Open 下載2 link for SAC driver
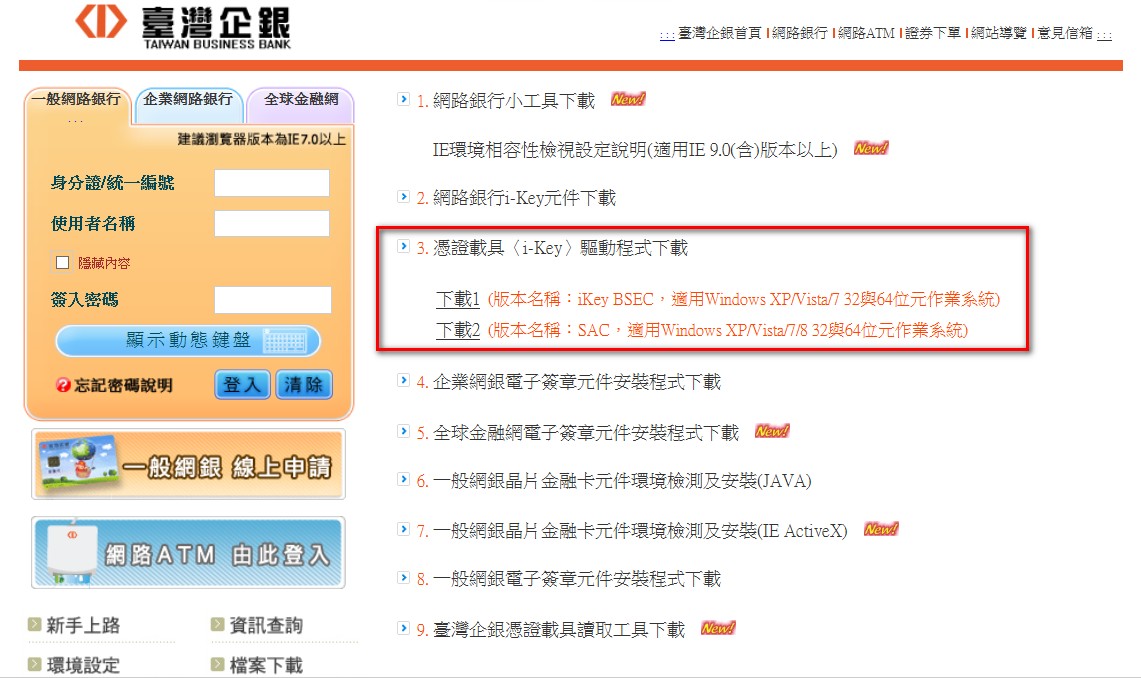 458,329
